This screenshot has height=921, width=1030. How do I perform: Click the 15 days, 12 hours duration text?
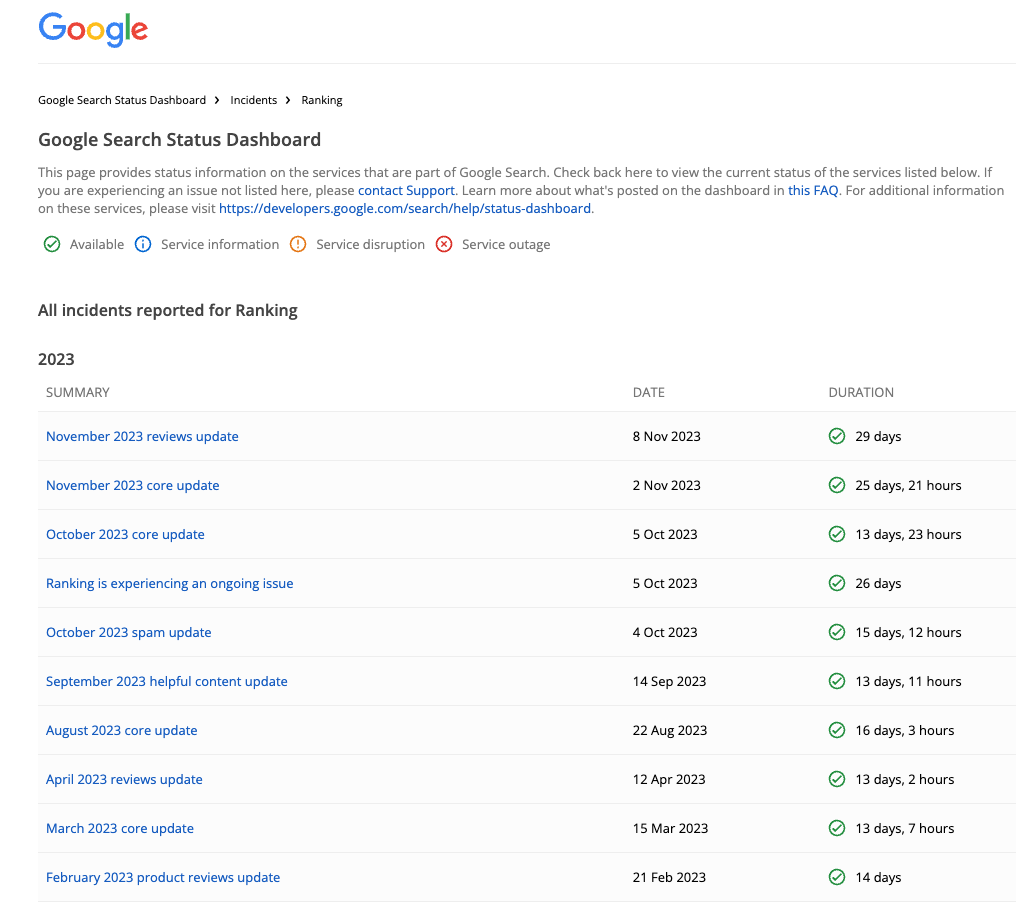[908, 632]
